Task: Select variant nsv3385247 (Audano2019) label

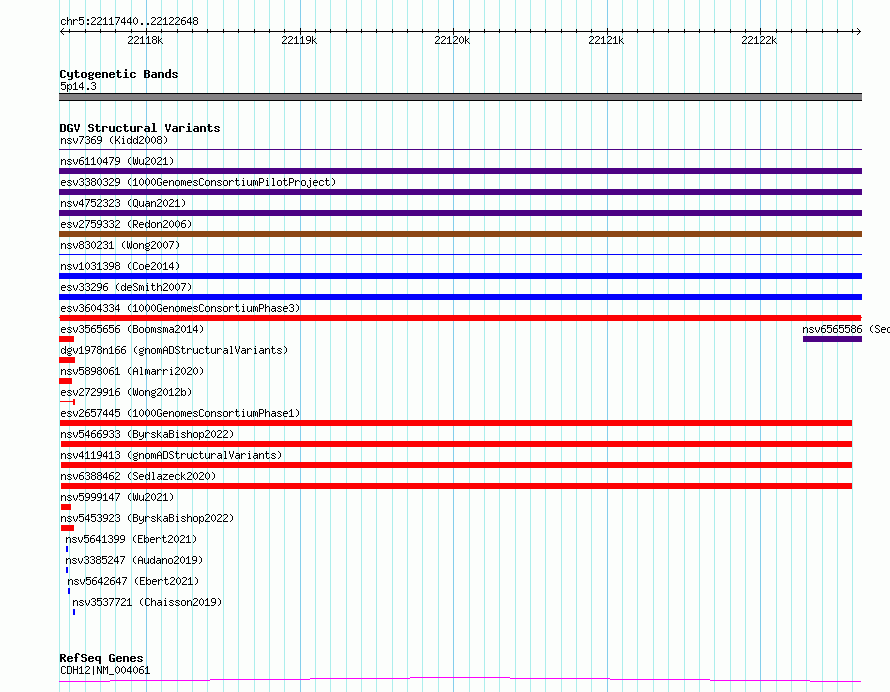Action: point(134,560)
